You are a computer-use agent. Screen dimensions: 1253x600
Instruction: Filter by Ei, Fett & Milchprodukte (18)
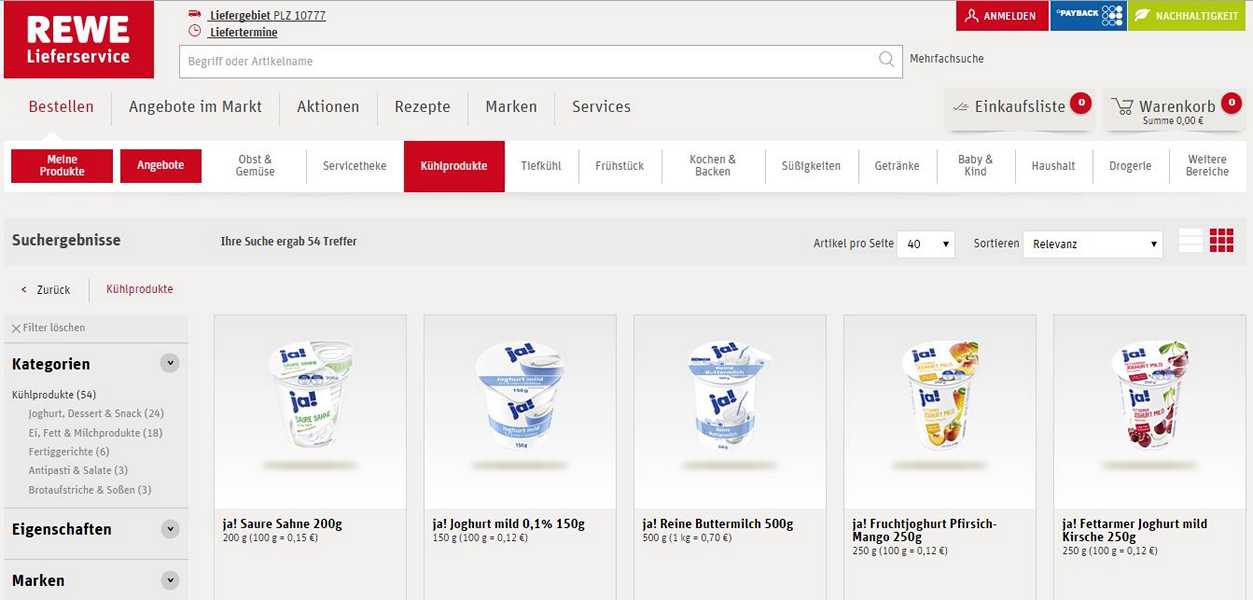point(95,433)
